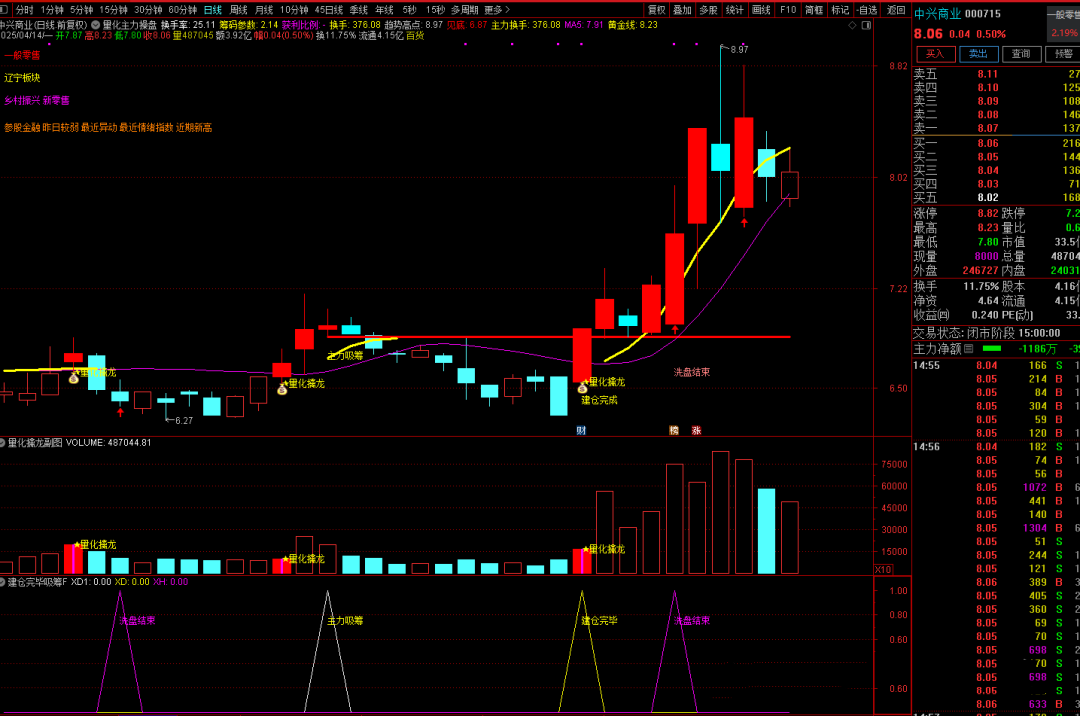
Task: Open the 多周期 period selector
Action: tap(464, 9)
